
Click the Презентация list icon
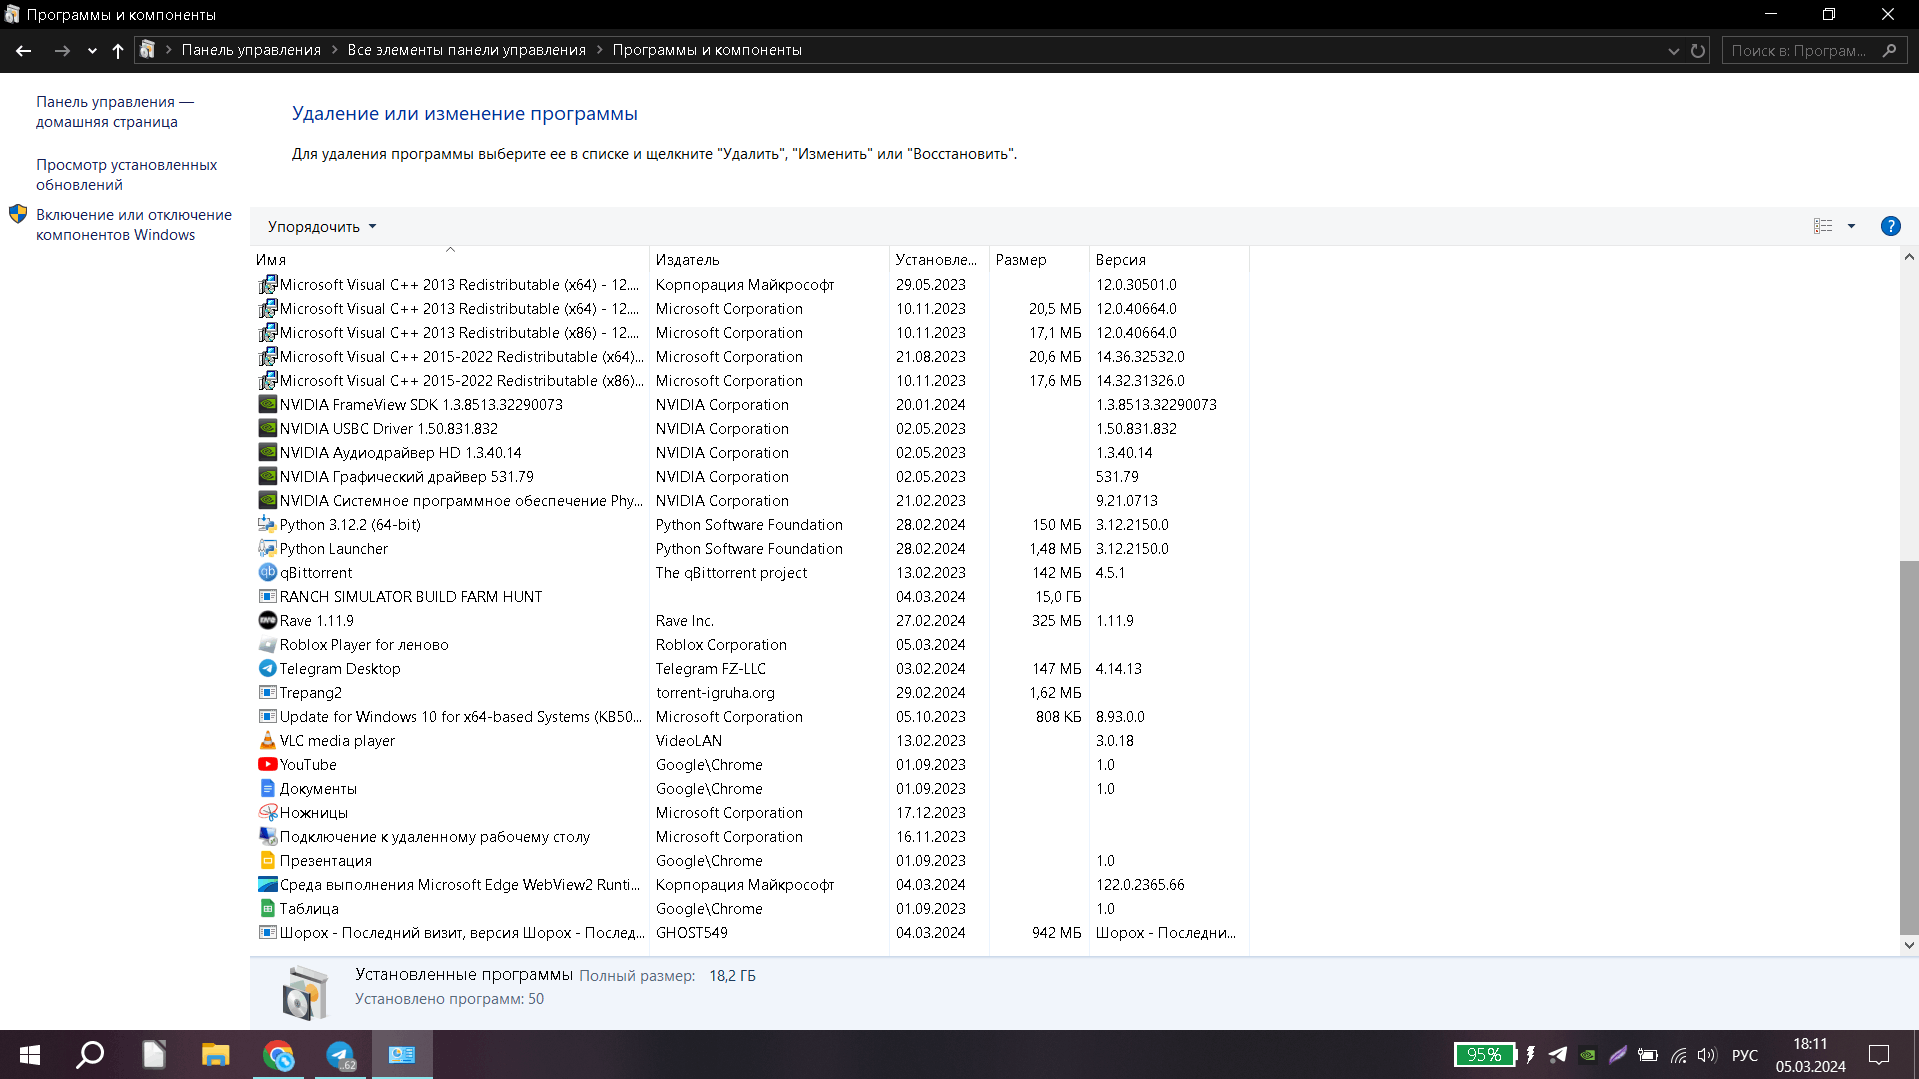pos(267,861)
